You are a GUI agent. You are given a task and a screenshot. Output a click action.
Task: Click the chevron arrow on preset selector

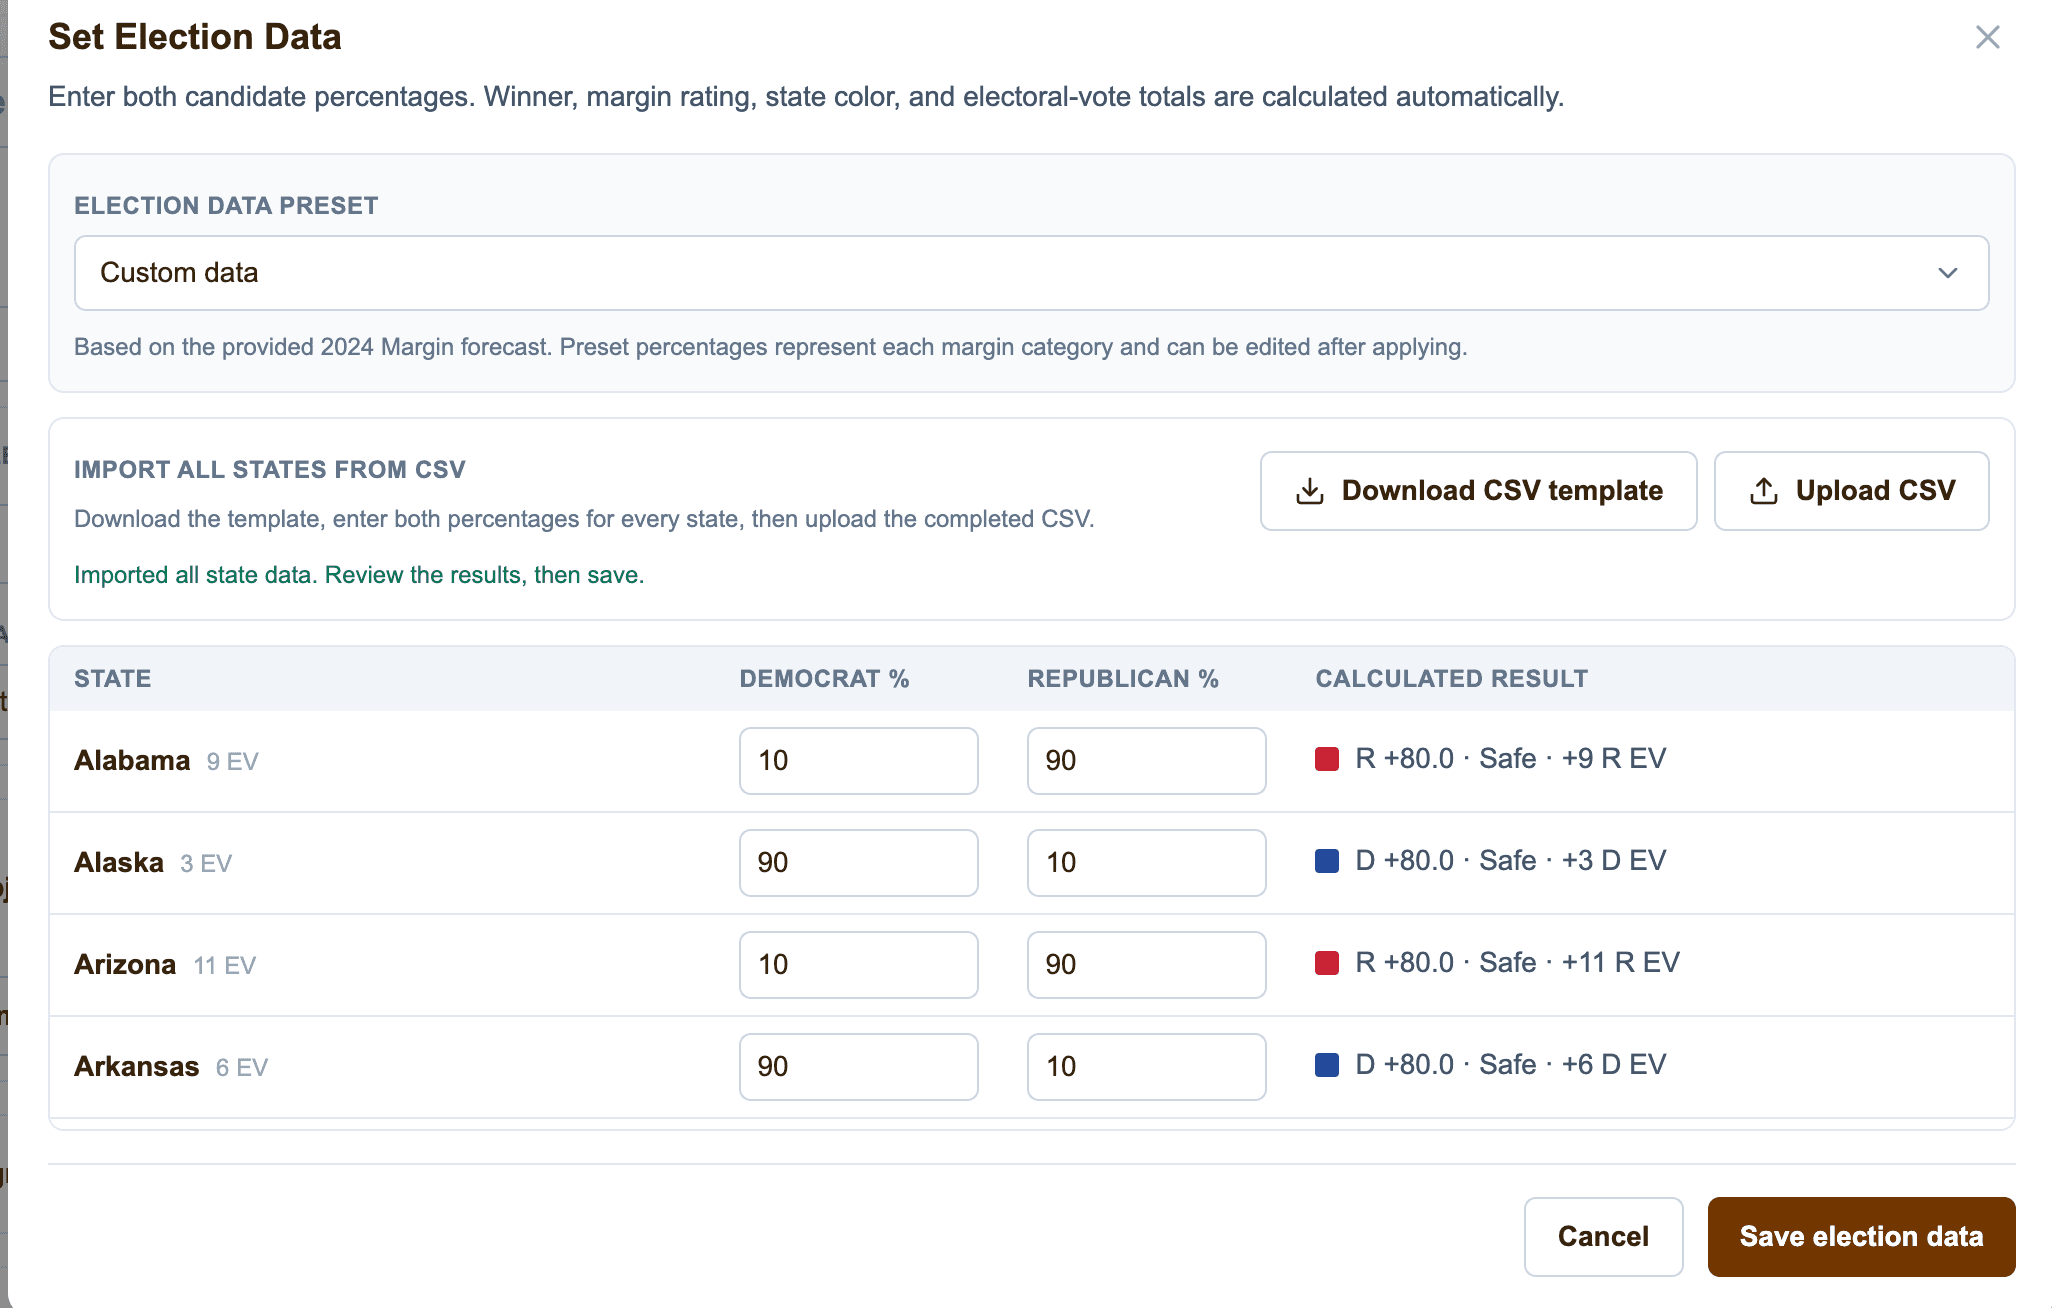(1947, 273)
